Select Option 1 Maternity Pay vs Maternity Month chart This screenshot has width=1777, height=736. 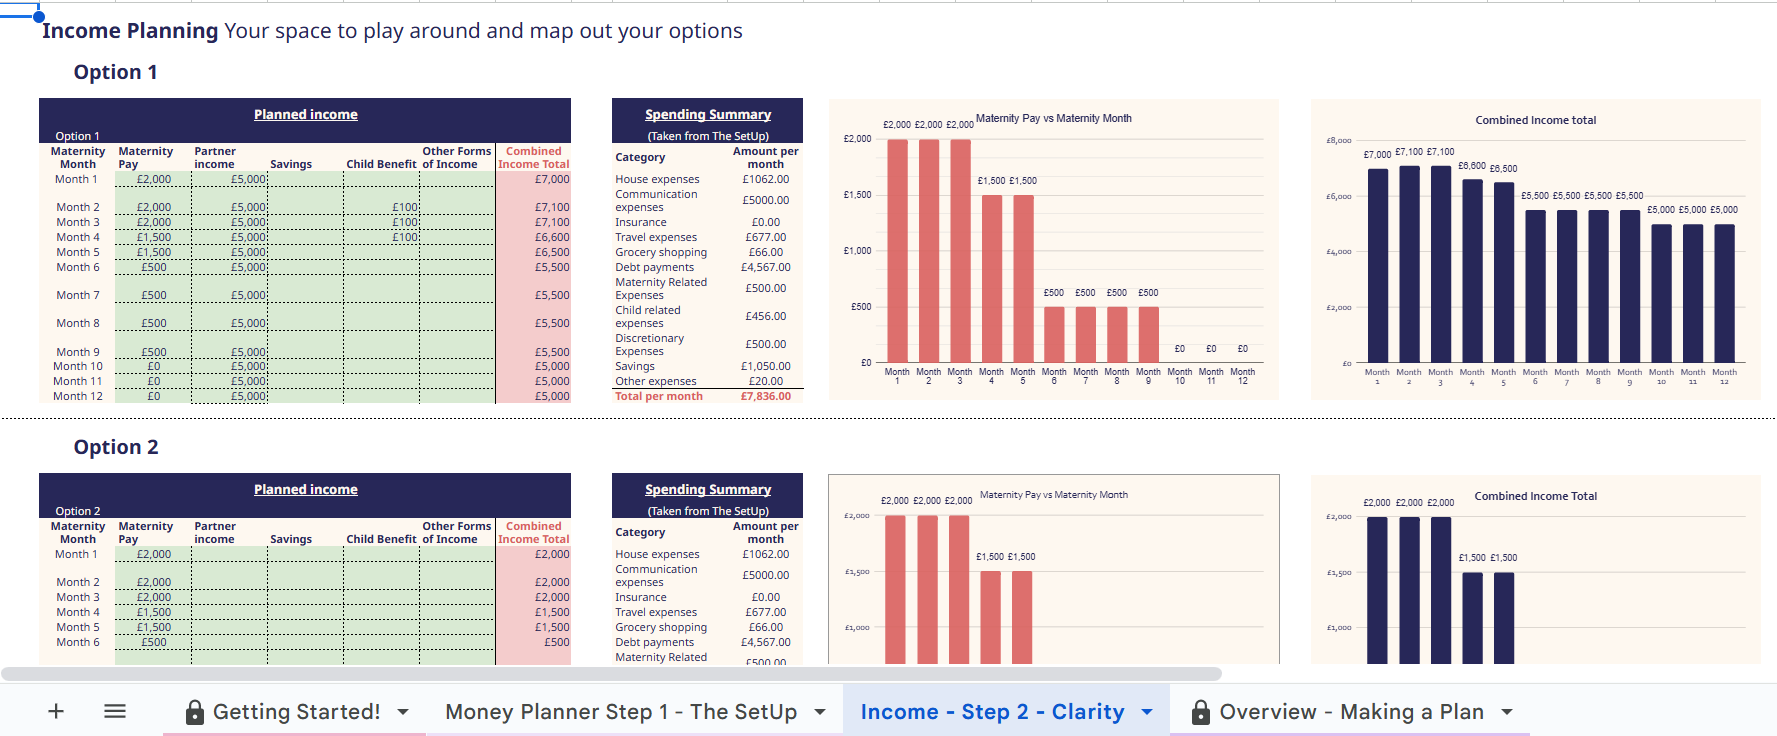[1054, 250]
